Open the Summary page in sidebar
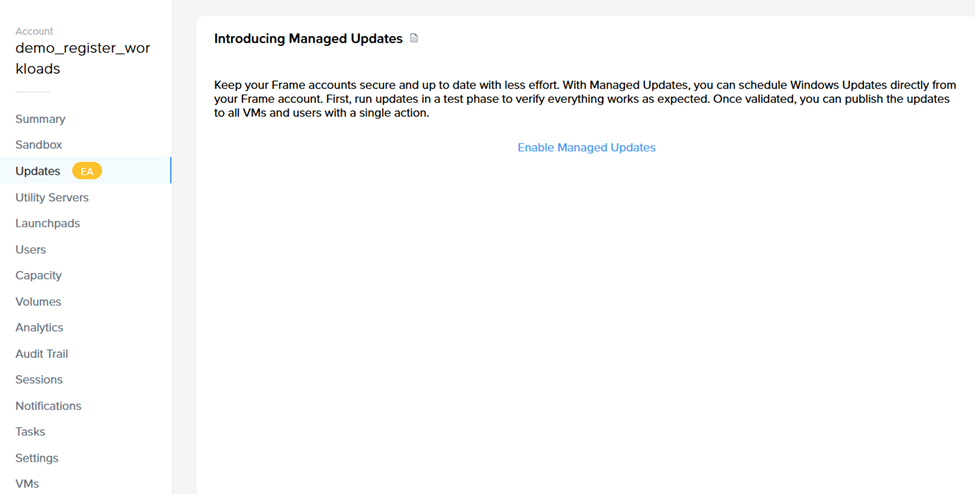The width and height of the screenshot is (975, 494). click(x=40, y=119)
